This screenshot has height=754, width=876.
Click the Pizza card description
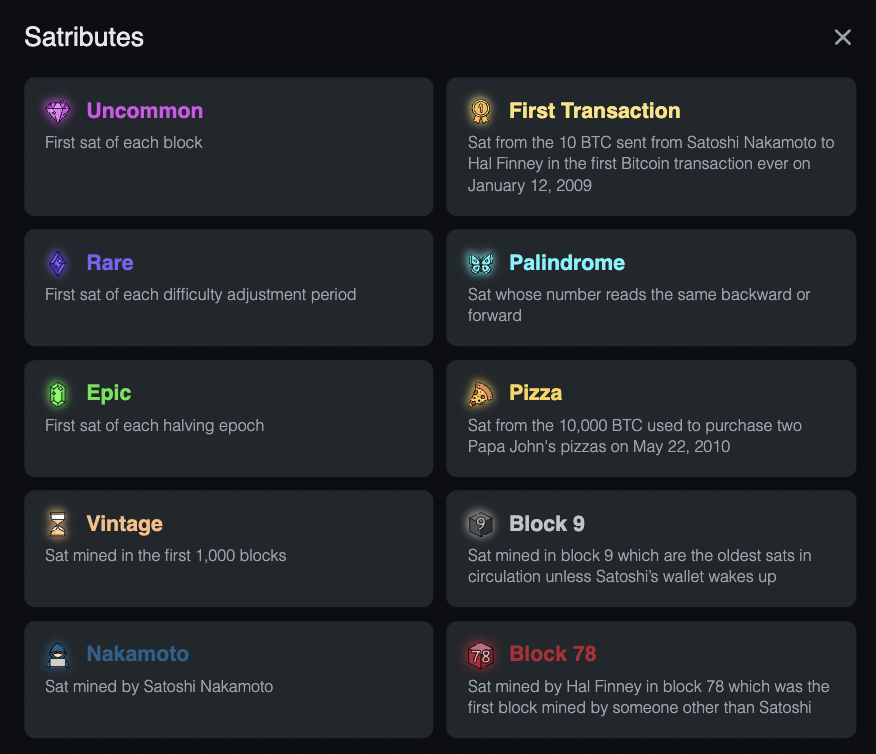coord(635,436)
